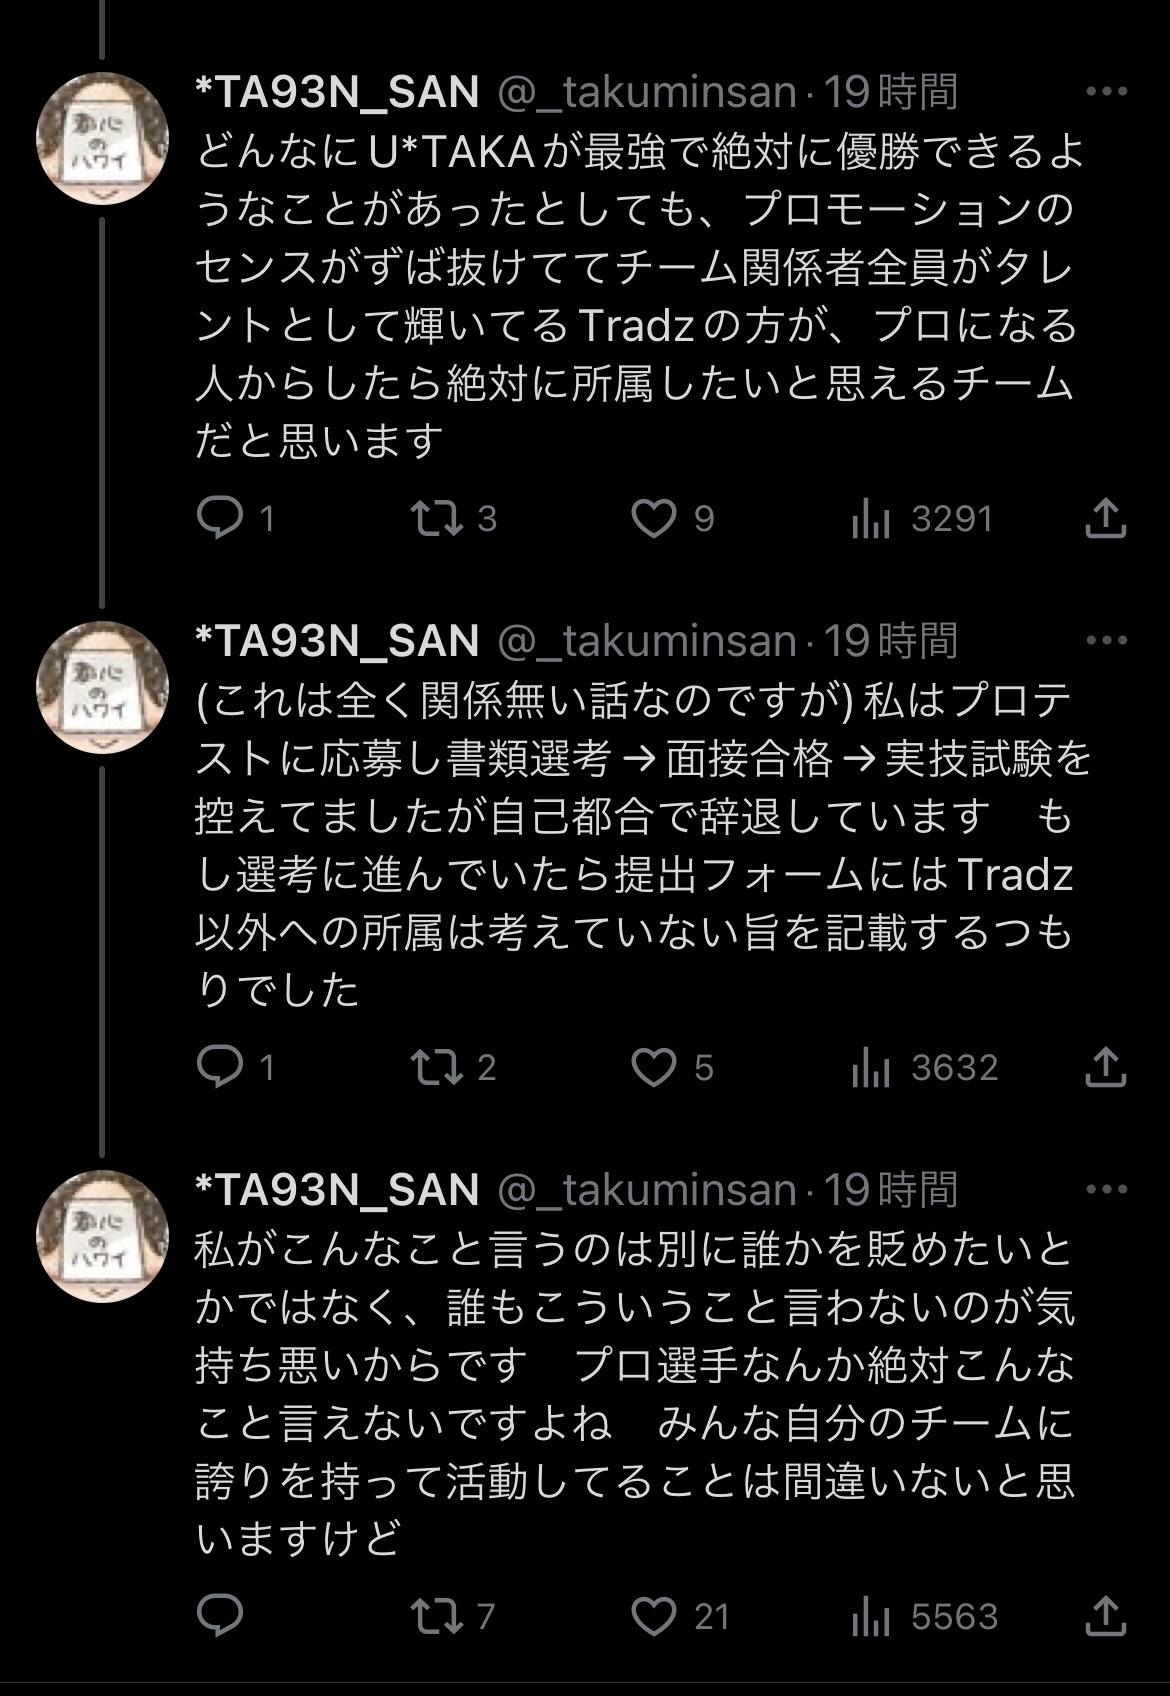View analytics of tweet with 3632 views
Viewport: 1170px width, 1696px height.
pos(871,1067)
